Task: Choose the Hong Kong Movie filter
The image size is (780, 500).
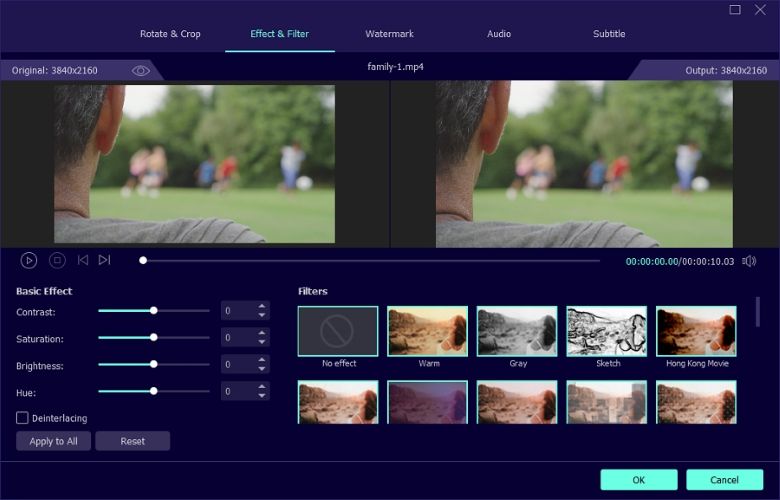Action: [696, 331]
